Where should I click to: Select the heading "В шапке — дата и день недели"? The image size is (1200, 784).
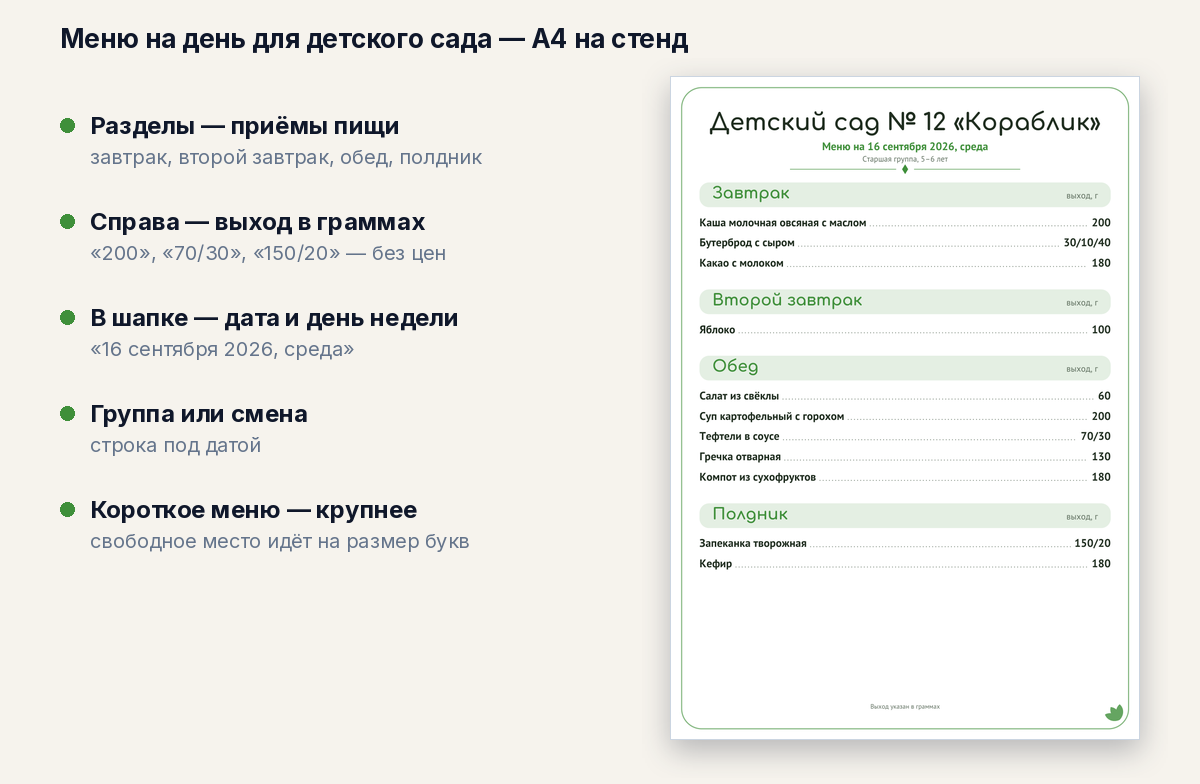click(274, 318)
